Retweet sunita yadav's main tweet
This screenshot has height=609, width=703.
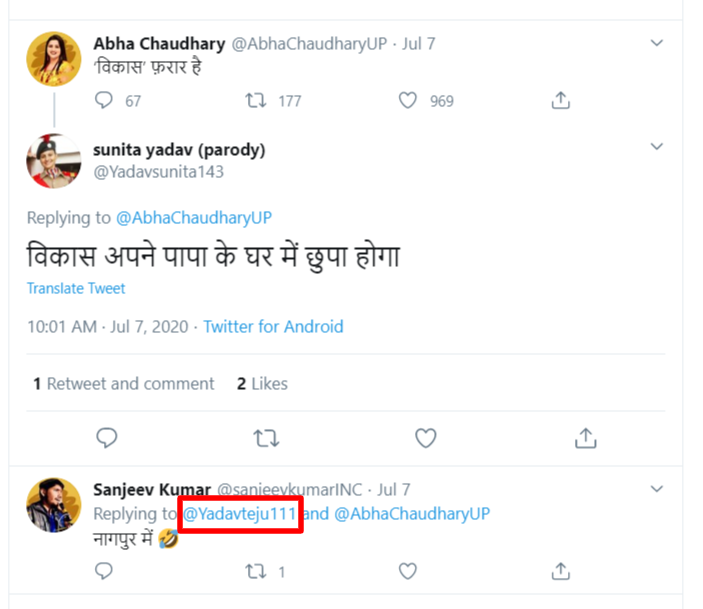[266, 438]
